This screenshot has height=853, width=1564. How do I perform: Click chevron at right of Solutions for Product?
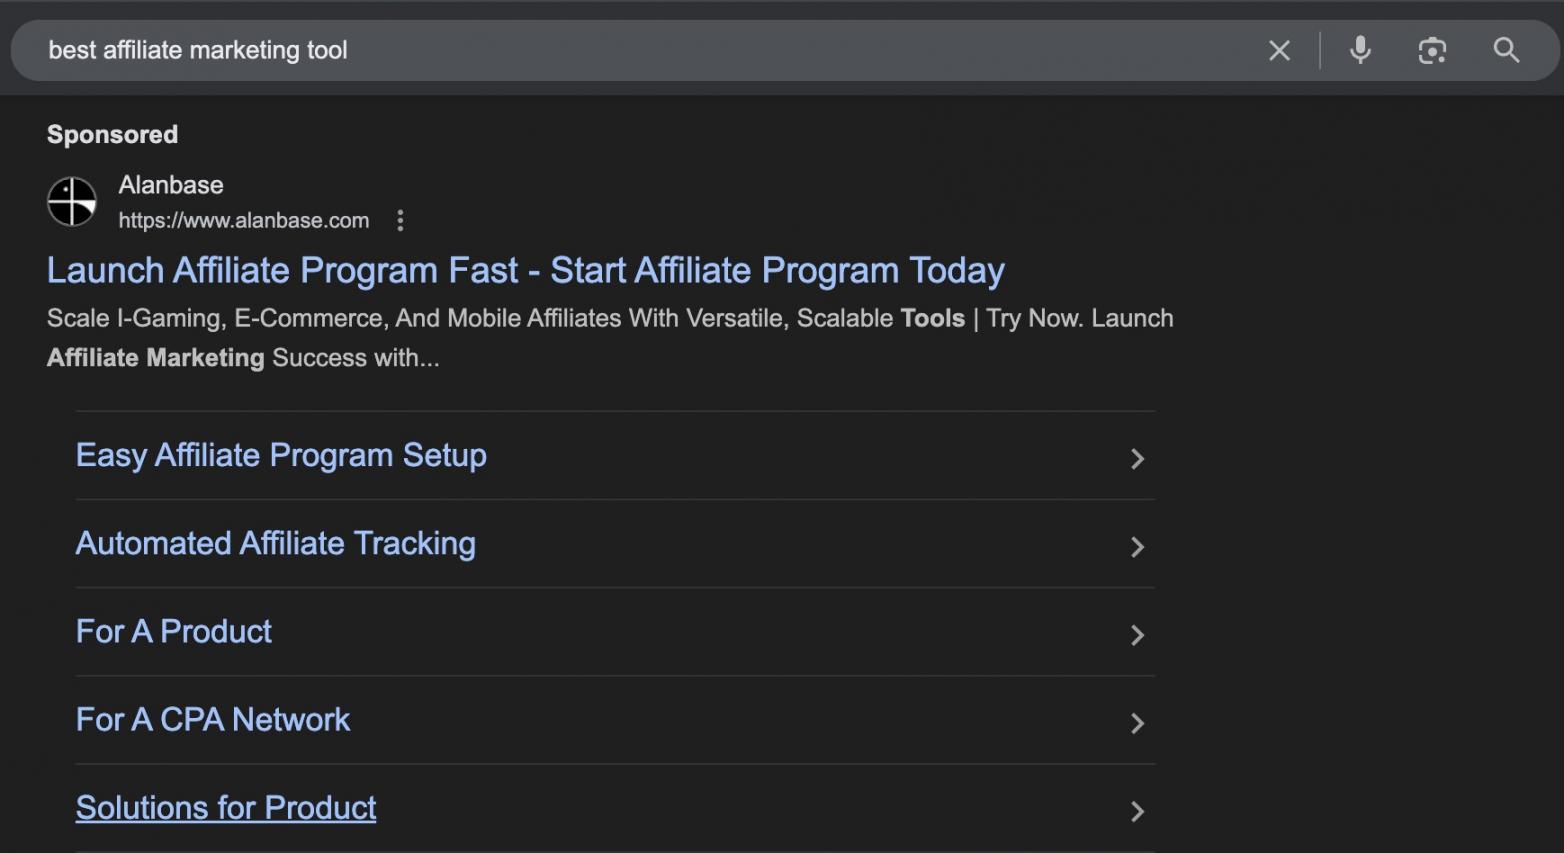[x=1137, y=811]
